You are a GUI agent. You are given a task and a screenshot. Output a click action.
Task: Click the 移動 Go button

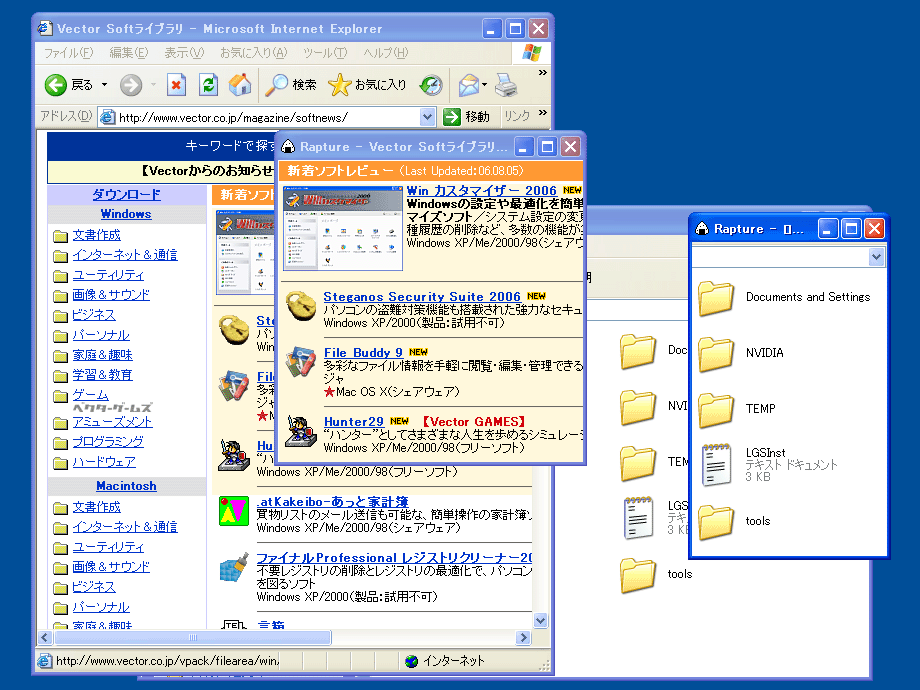pos(466,117)
